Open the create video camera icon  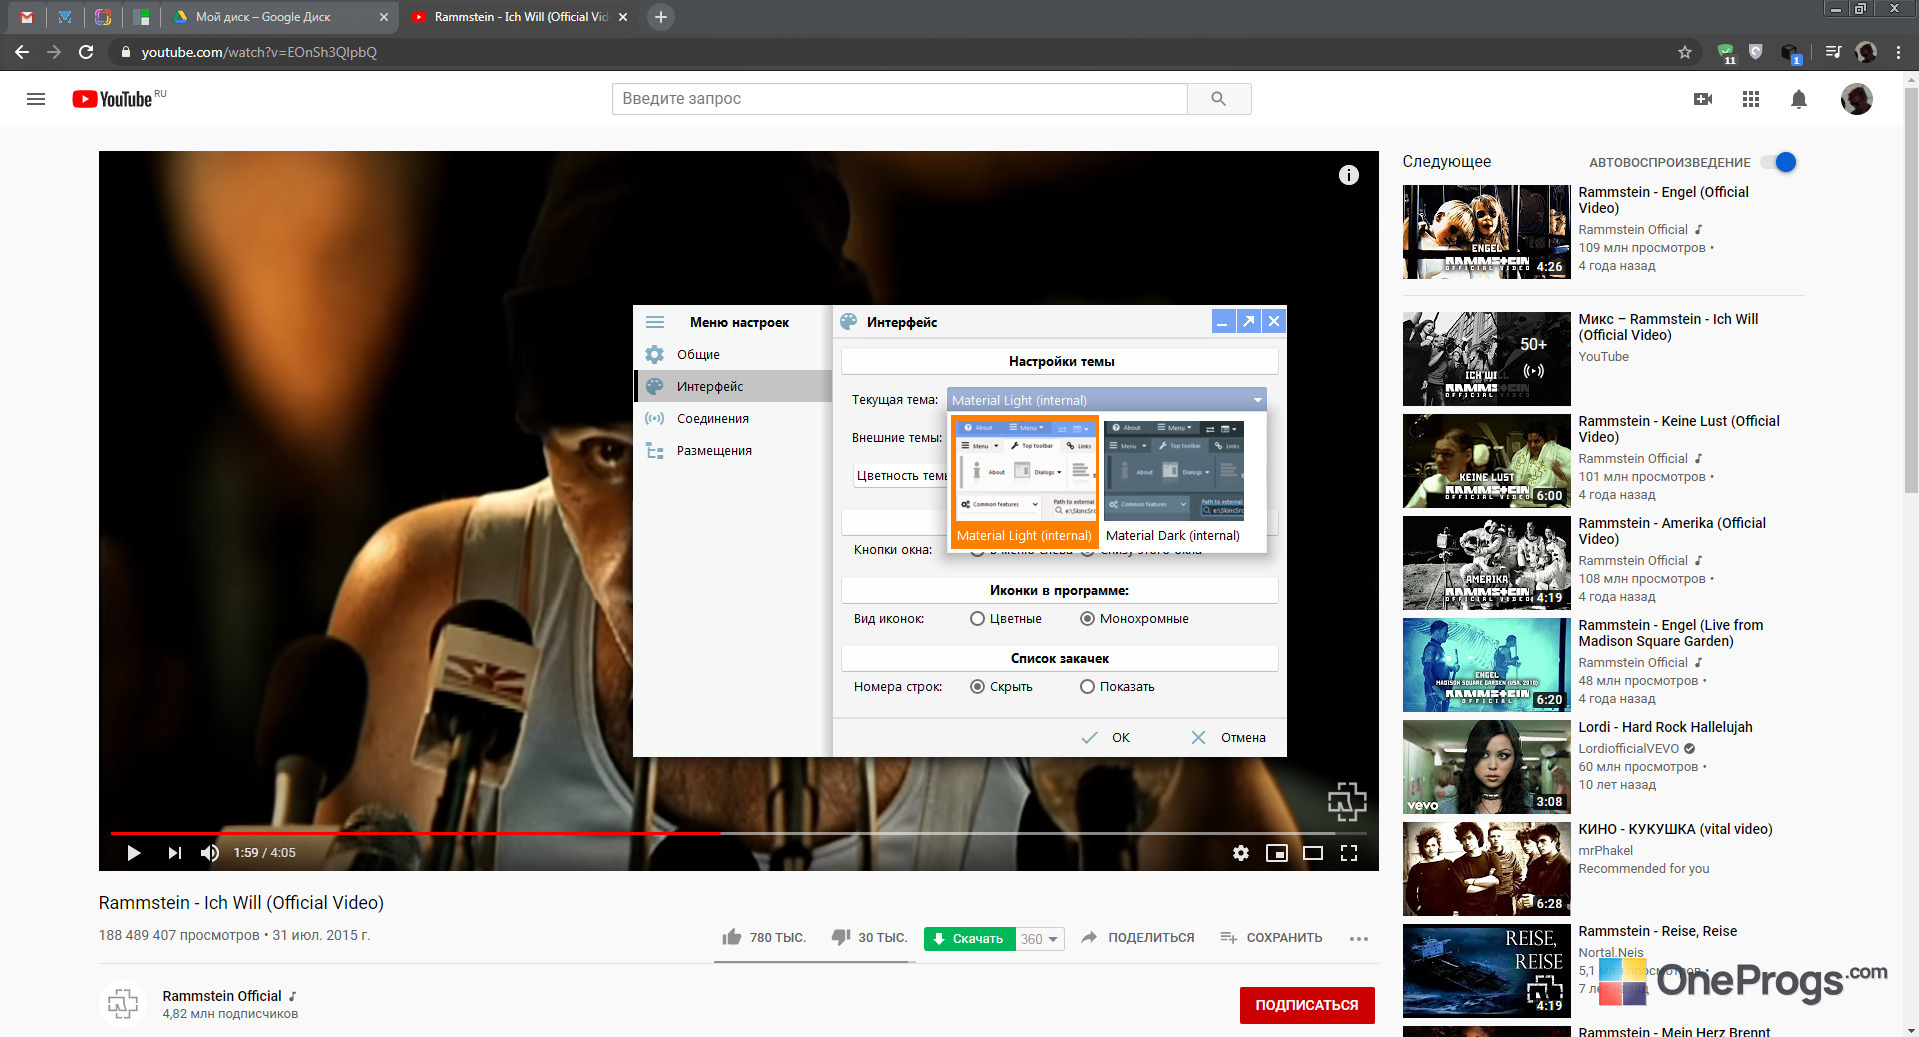(1703, 99)
